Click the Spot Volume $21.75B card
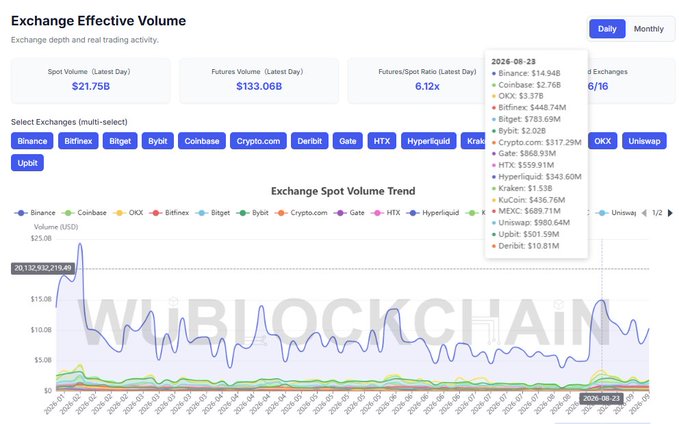The width and height of the screenshot is (679, 424). 91,81
